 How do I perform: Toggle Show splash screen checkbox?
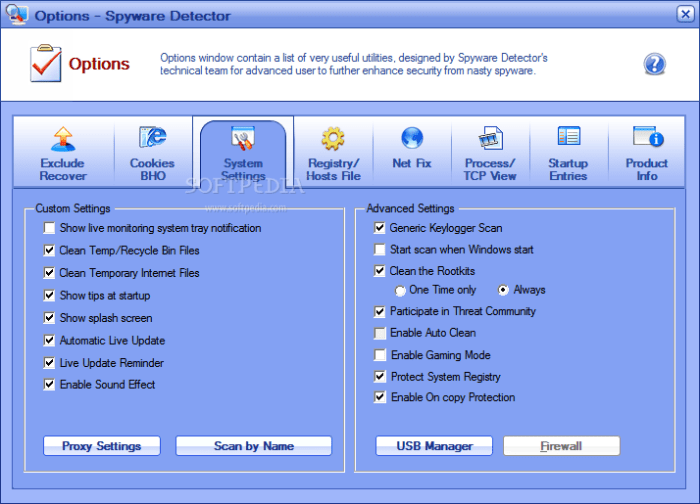click(50, 318)
